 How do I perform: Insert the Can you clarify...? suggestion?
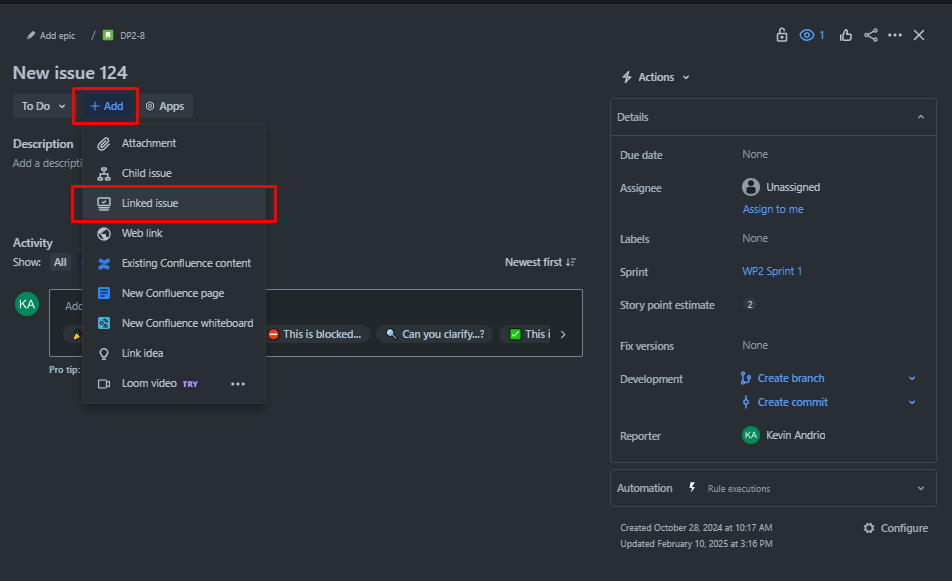tap(435, 334)
